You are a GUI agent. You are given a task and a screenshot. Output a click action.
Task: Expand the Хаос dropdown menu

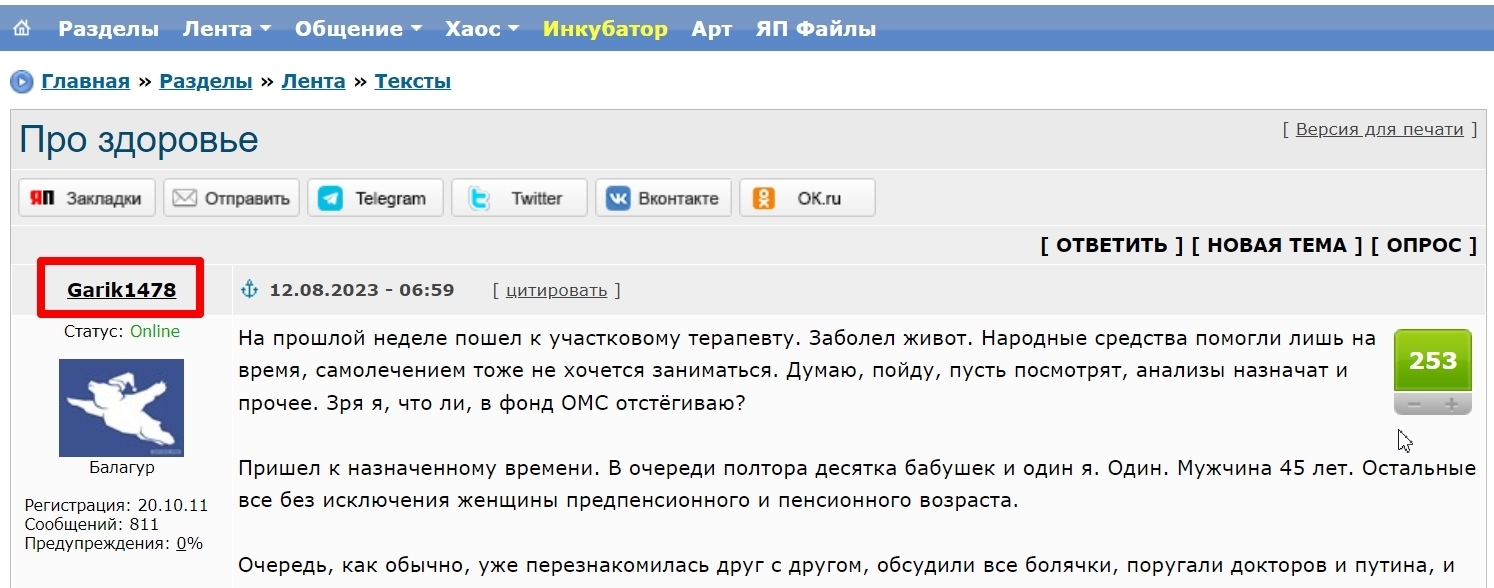(x=482, y=29)
